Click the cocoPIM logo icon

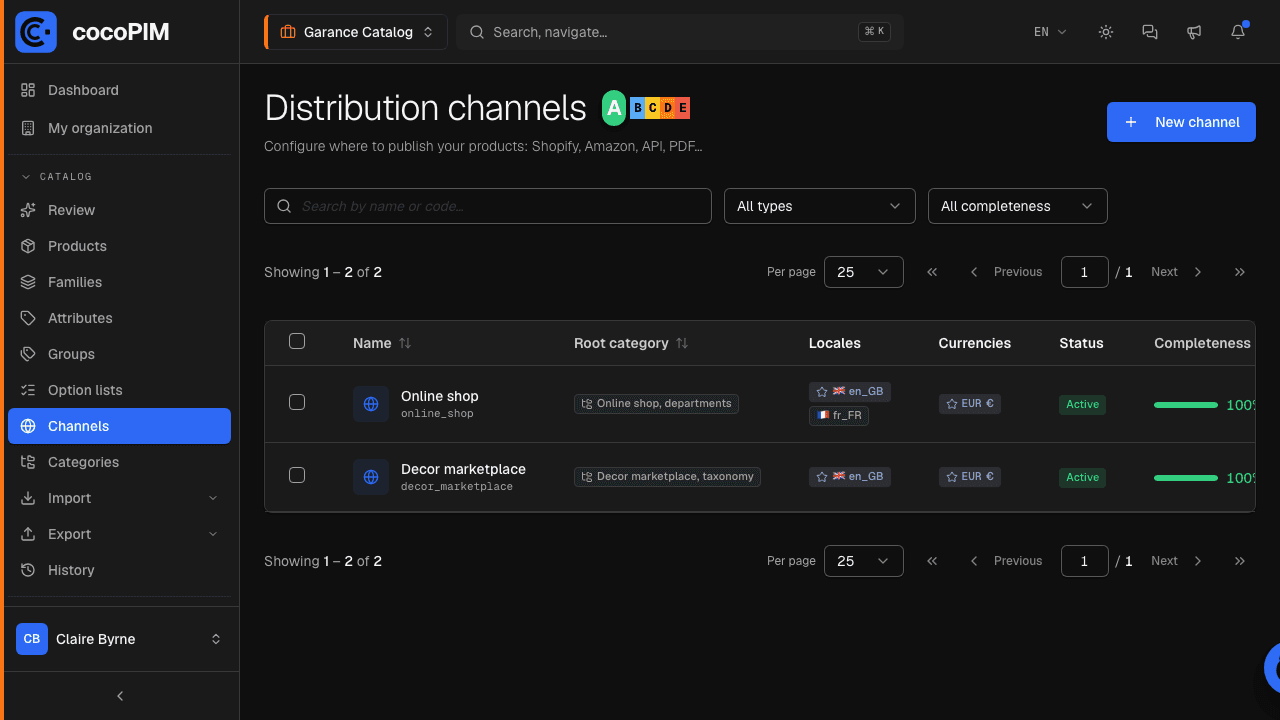(x=36, y=32)
